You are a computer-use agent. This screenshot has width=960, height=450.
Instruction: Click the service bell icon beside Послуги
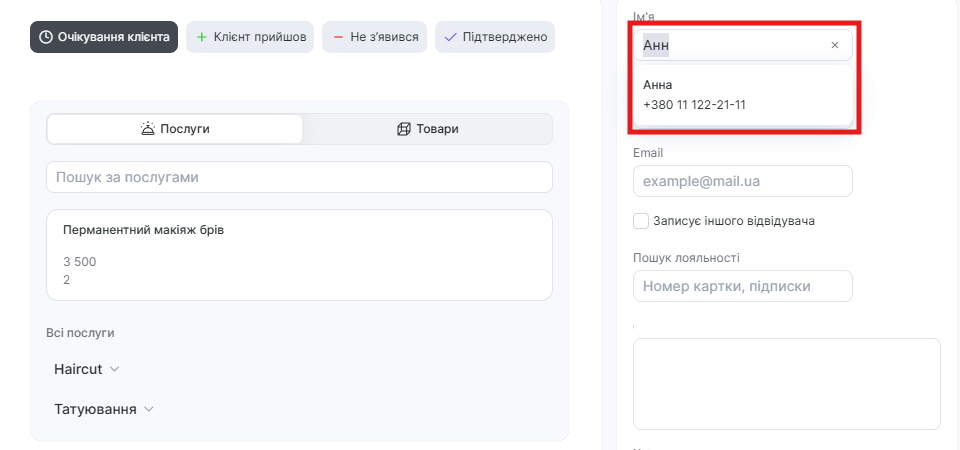pyautogui.click(x=148, y=129)
